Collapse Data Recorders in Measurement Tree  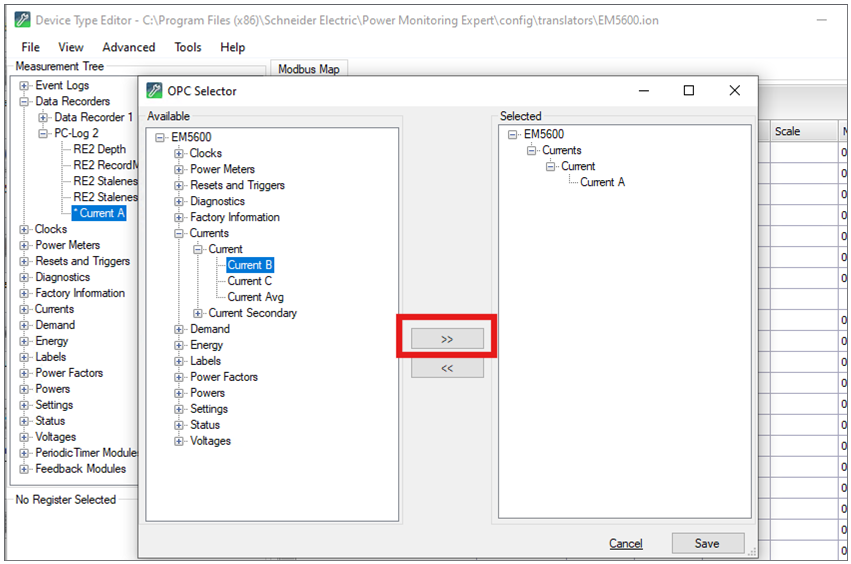pos(24,102)
